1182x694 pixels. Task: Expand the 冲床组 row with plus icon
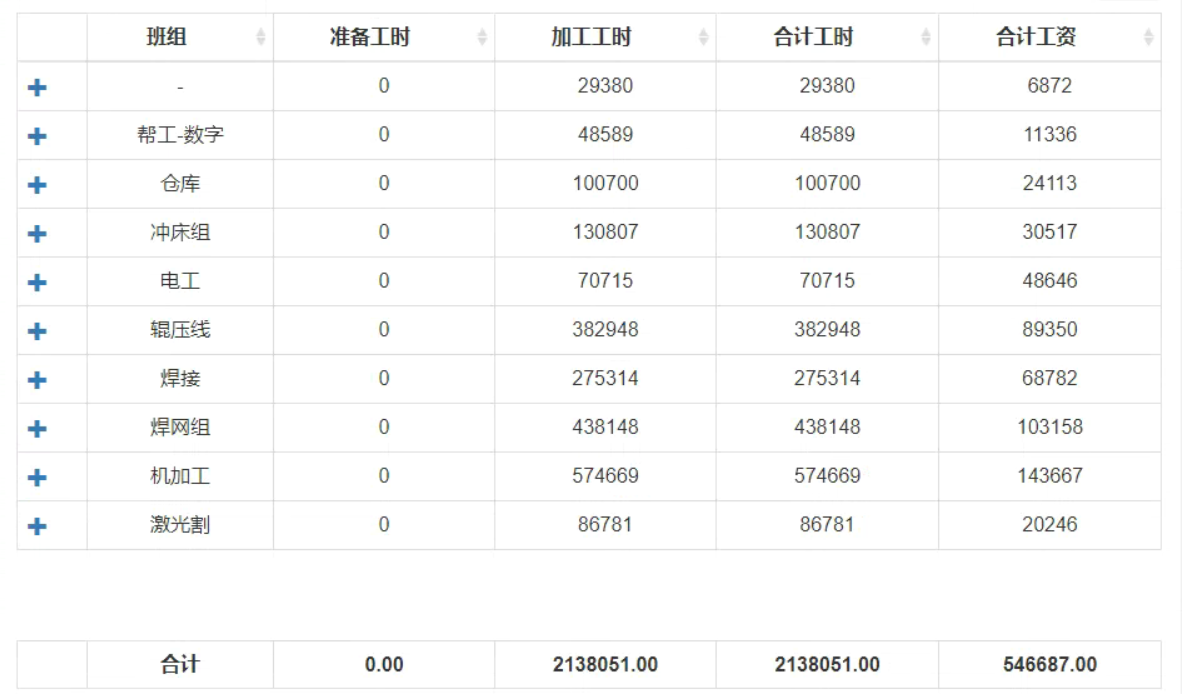coord(37,234)
